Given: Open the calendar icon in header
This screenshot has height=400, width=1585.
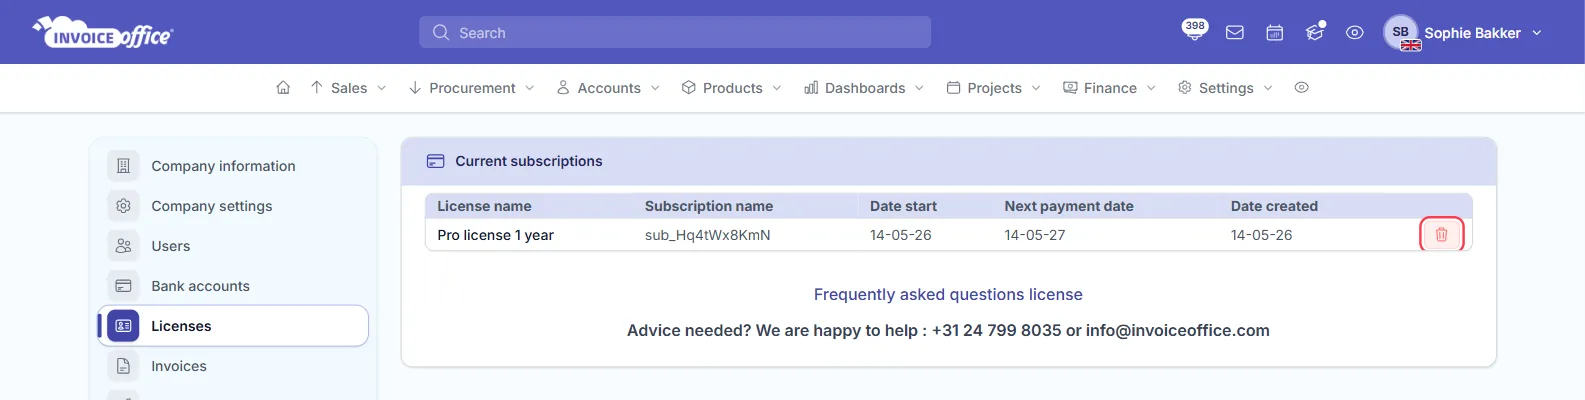Looking at the screenshot, I should coord(1275,33).
